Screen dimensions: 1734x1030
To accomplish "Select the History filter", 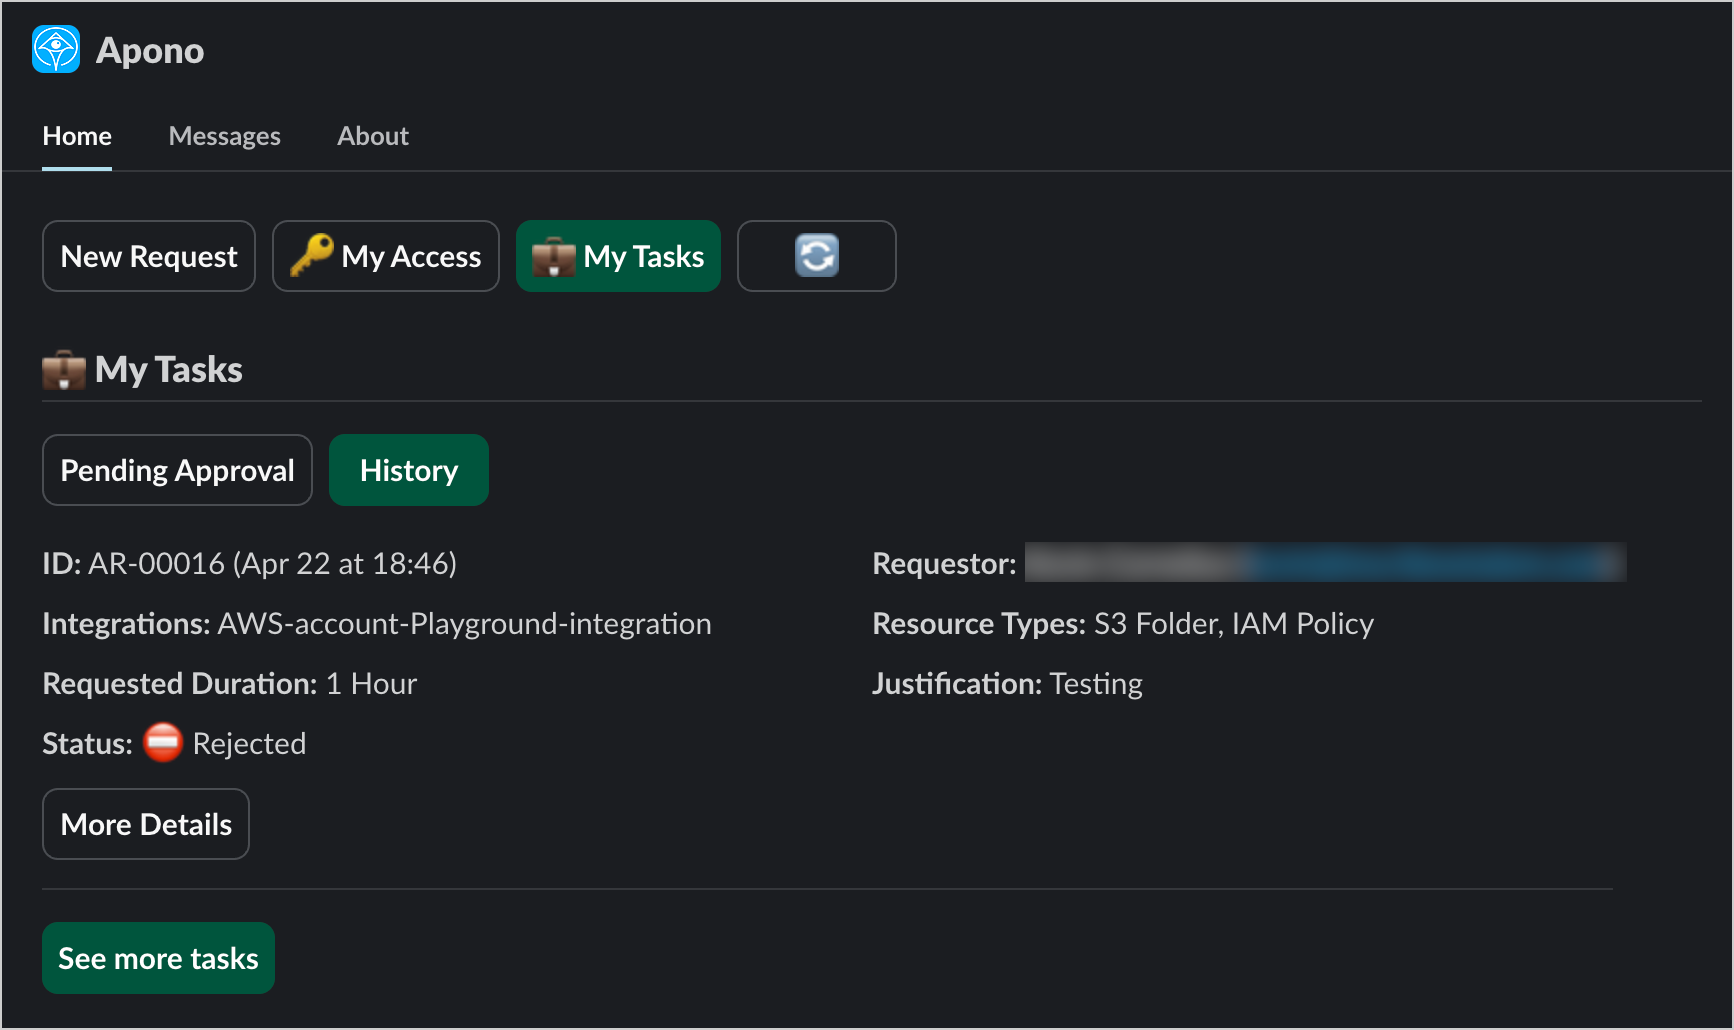I will [x=409, y=470].
